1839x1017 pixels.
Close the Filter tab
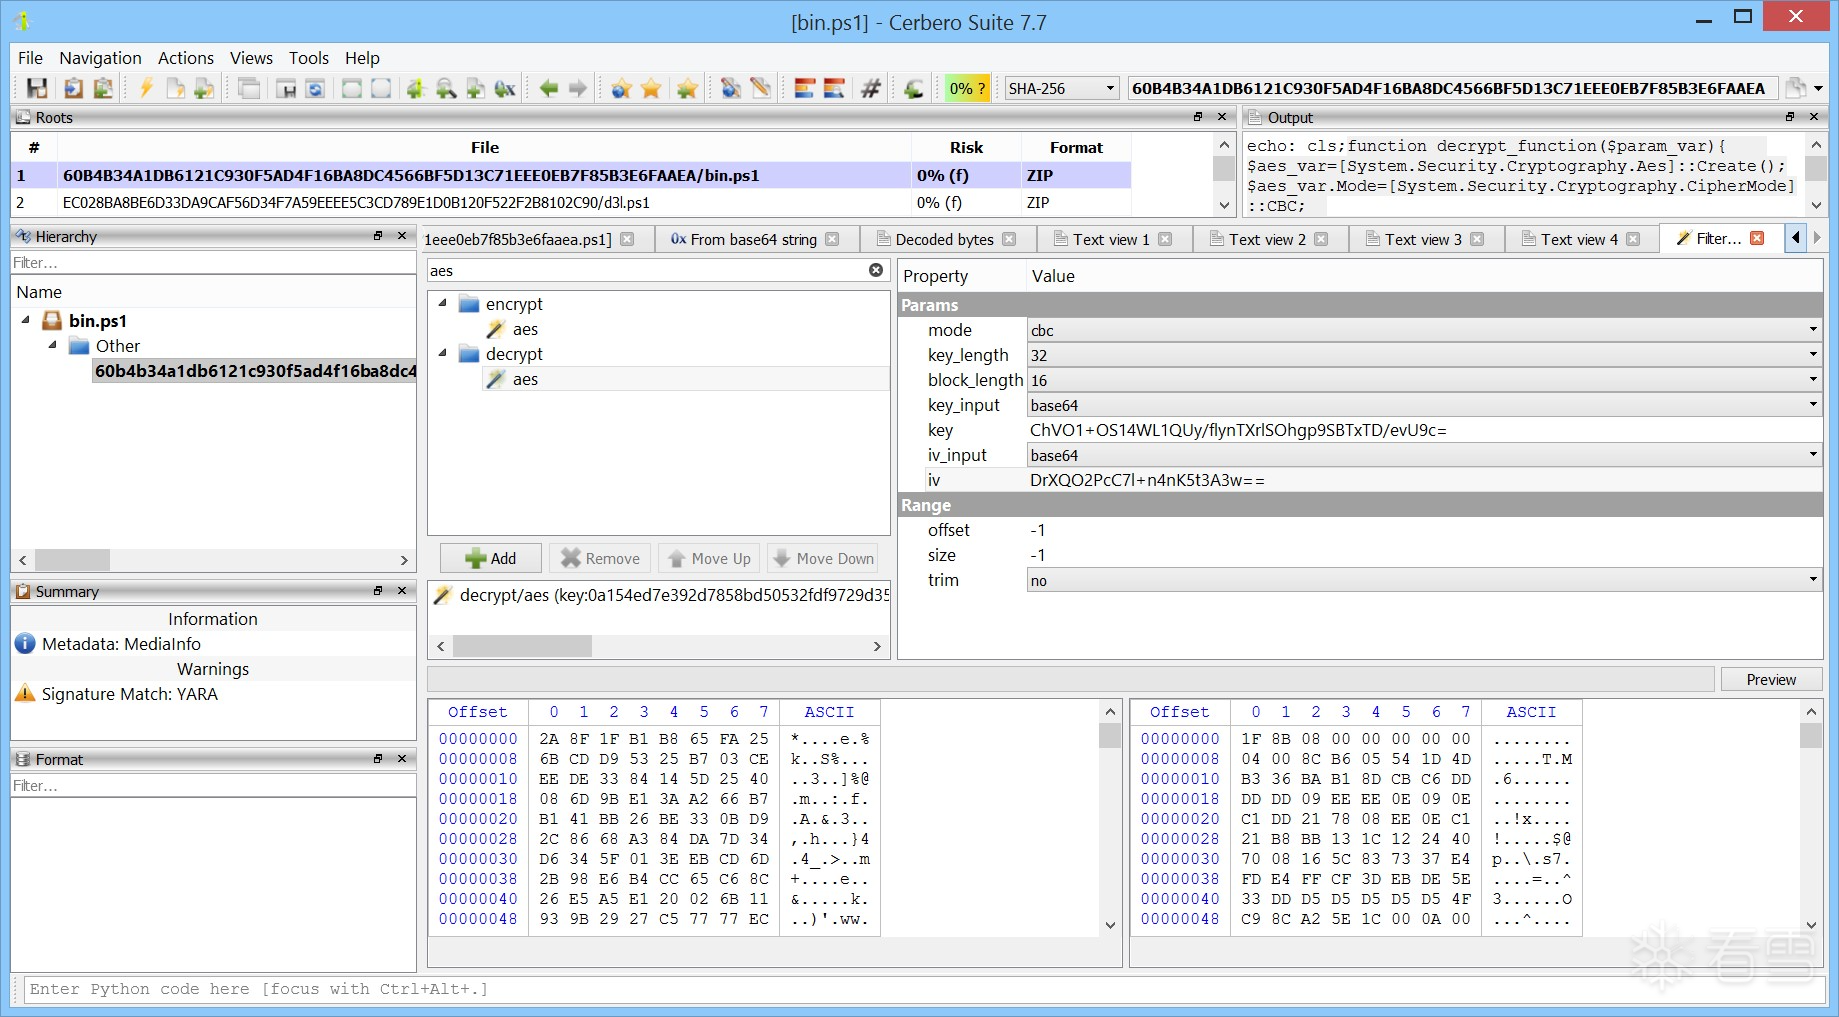1757,238
